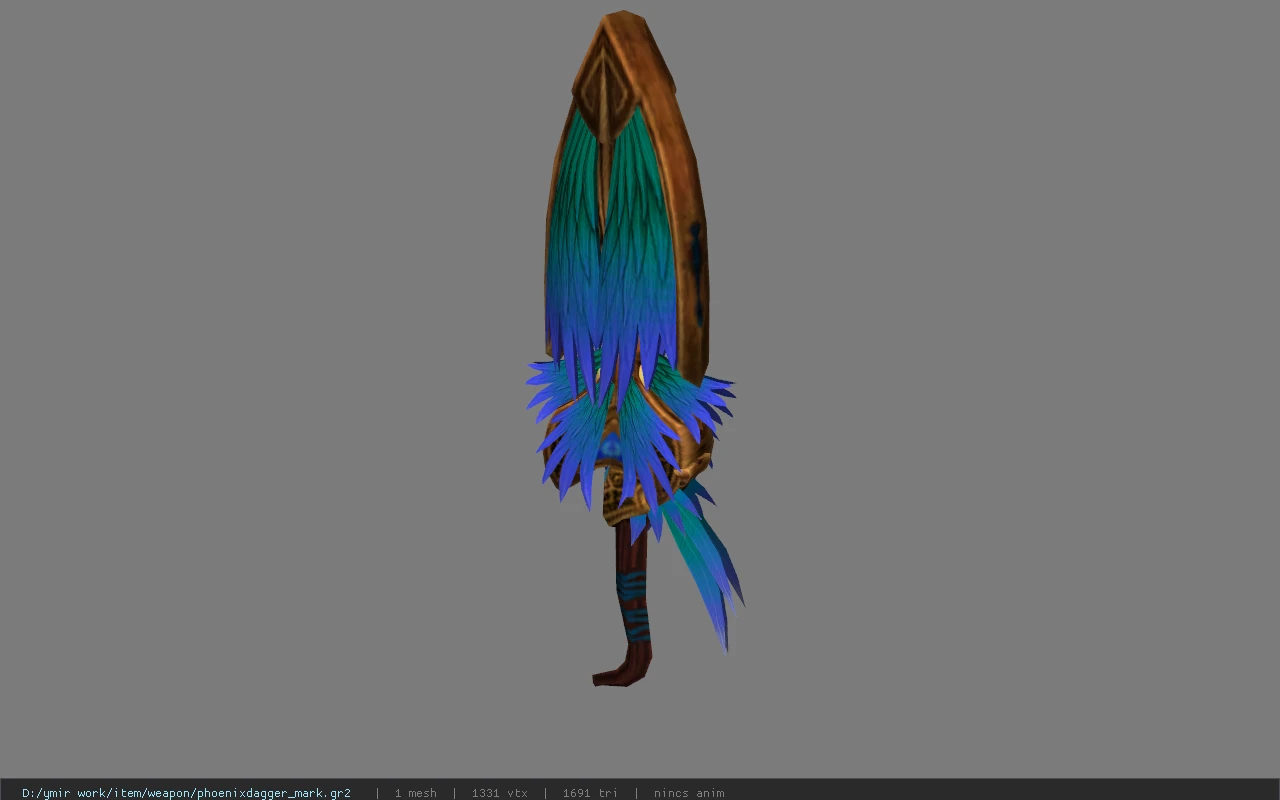Click the '1331 vtx' vertex count
Viewport: 1280px width, 800px height.
(x=499, y=793)
